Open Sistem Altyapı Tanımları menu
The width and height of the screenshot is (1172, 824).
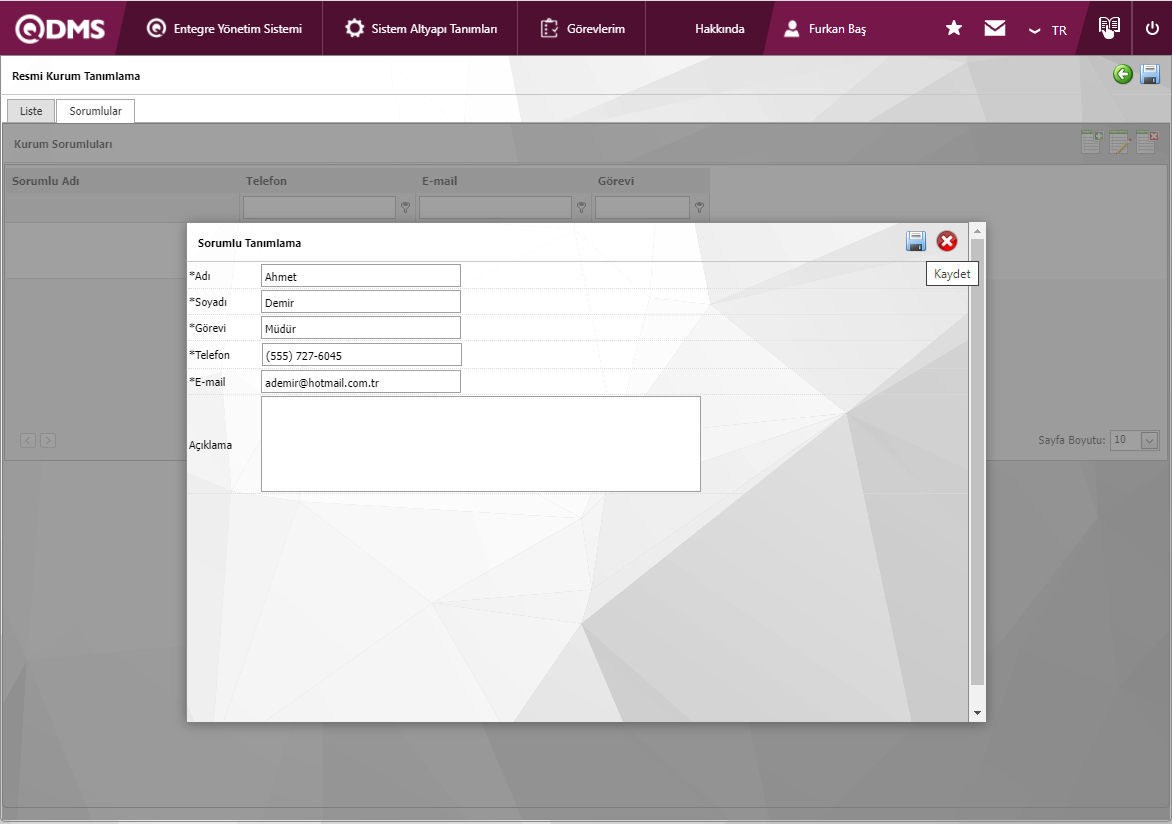421,29
